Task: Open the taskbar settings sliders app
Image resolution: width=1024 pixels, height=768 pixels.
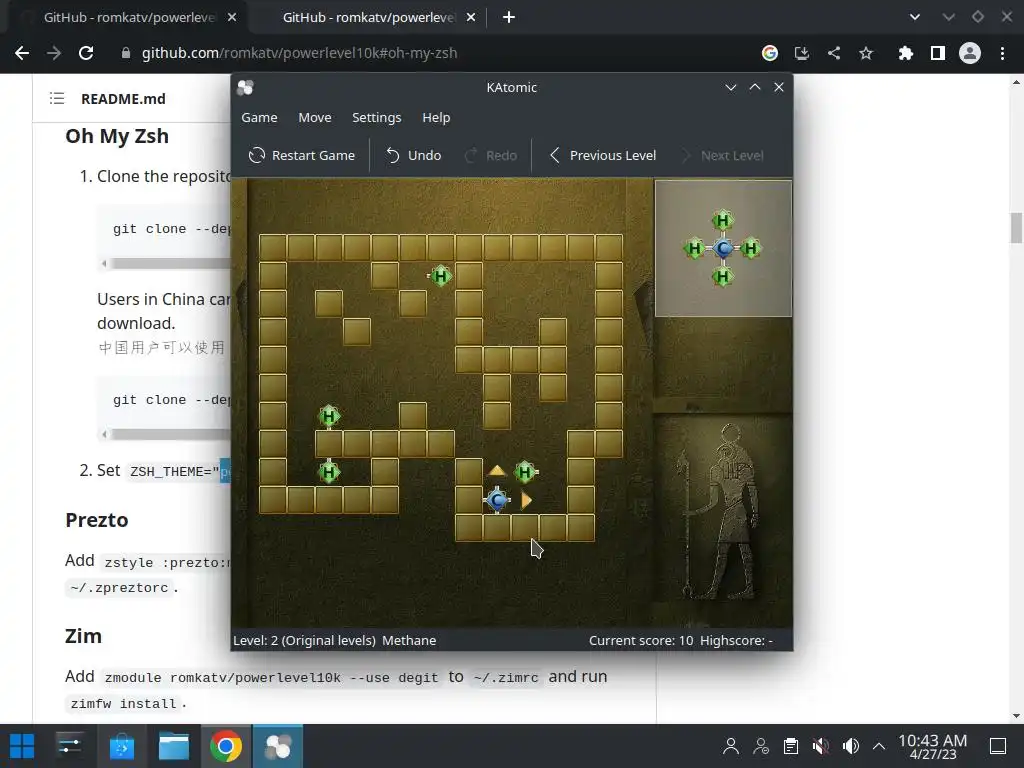Action: point(69,746)
